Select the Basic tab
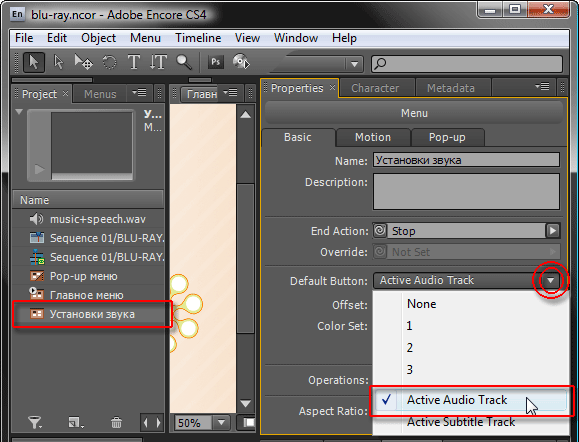579x442 pixels. coord(298,137)
